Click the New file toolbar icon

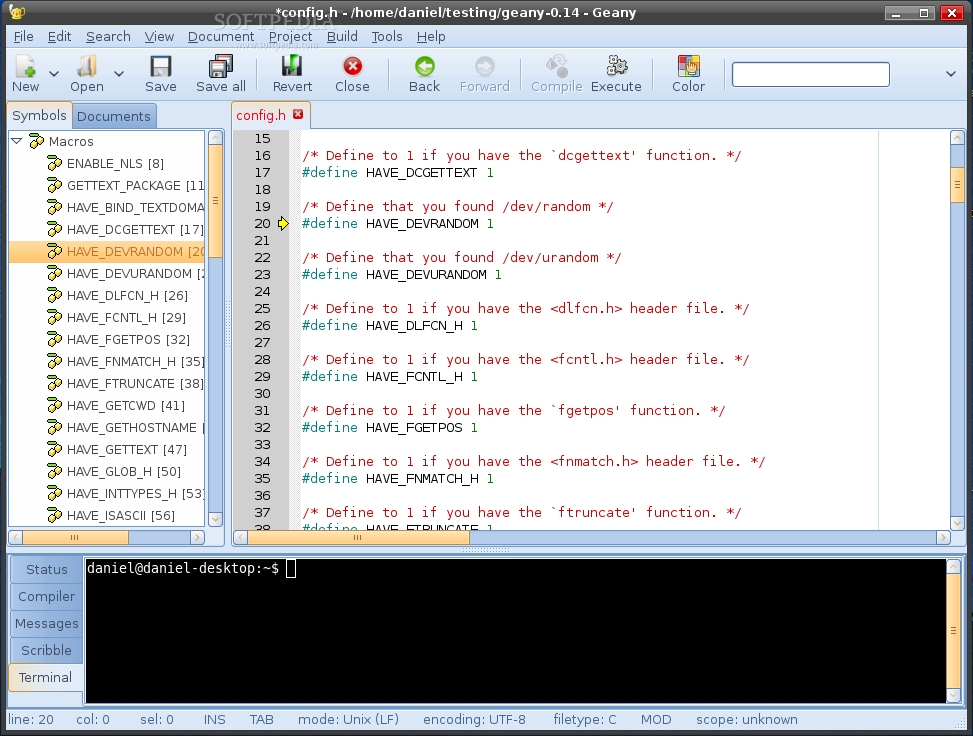pyautogui.click(x=25, y=66)
